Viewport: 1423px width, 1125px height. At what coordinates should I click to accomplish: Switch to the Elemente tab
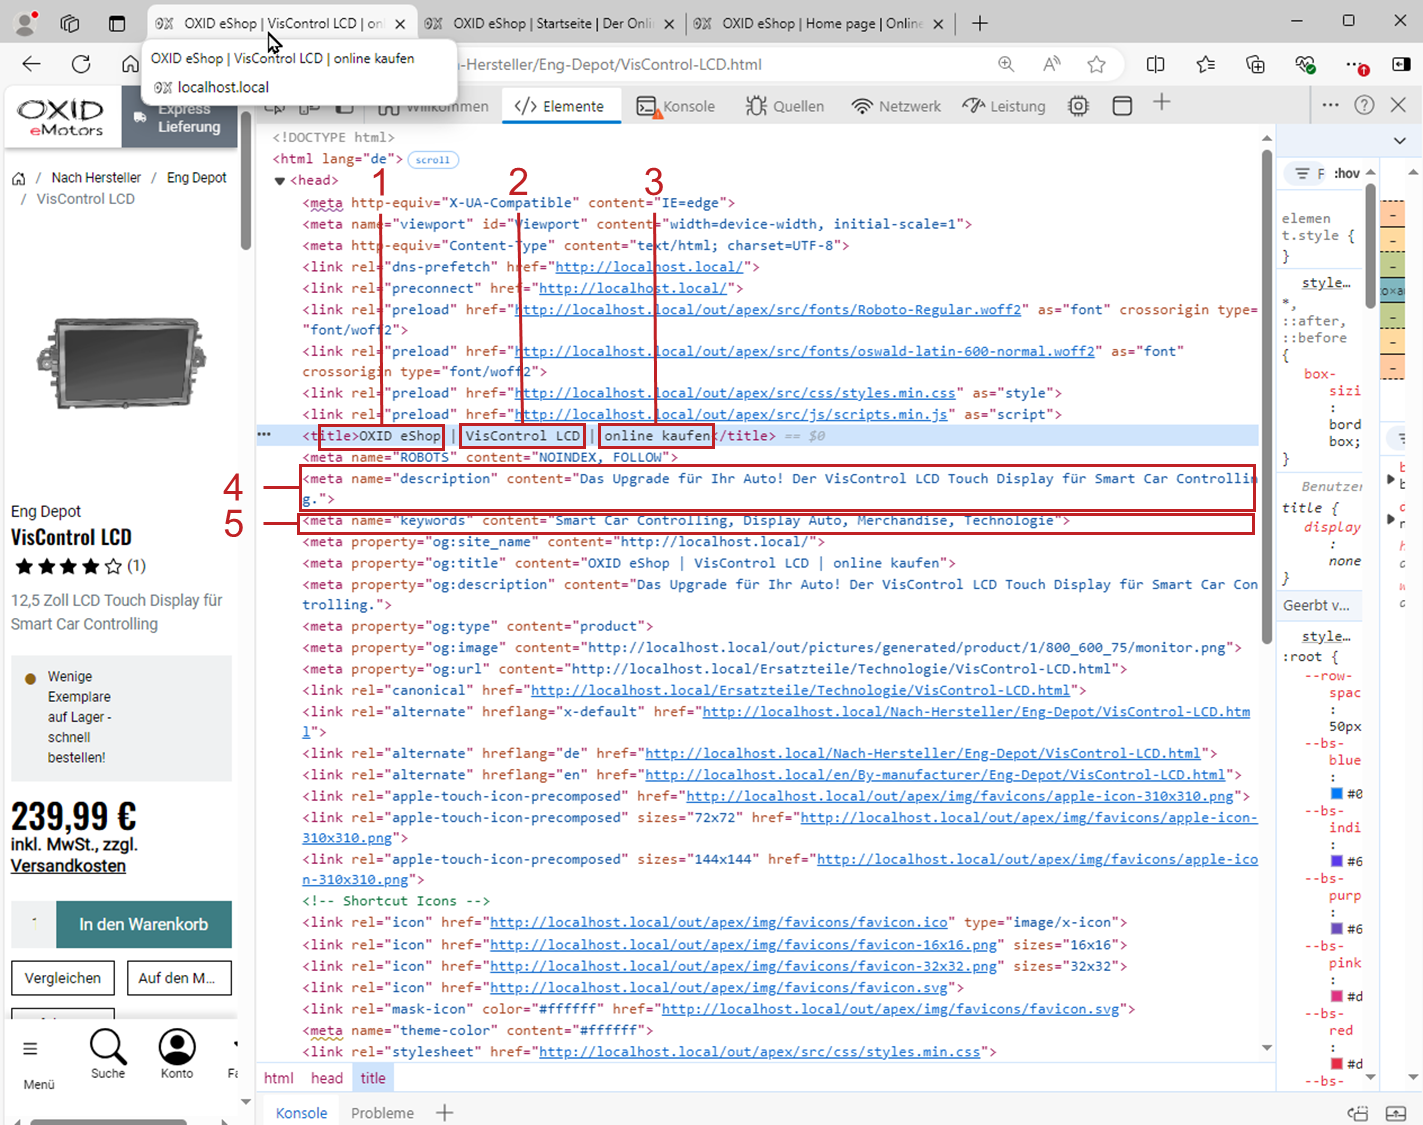(x=560, y=106)
